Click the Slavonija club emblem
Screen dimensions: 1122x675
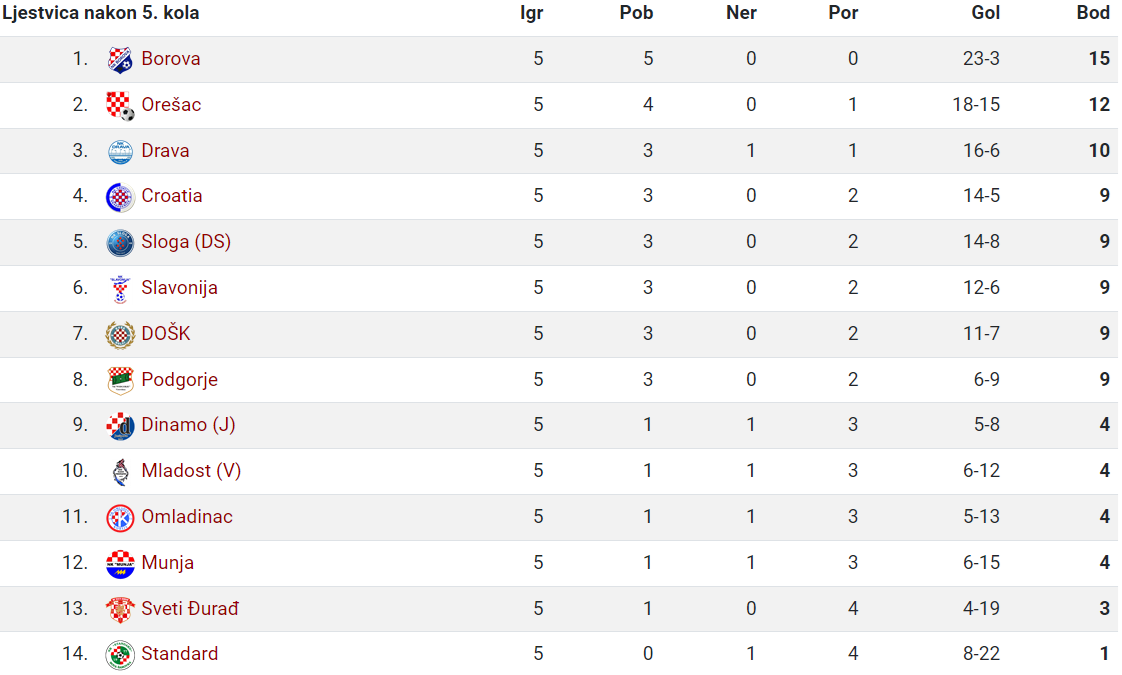[119, 288]
